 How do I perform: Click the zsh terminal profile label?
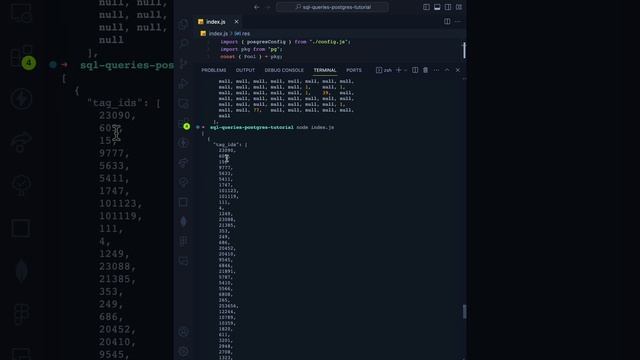pos(384,70)
